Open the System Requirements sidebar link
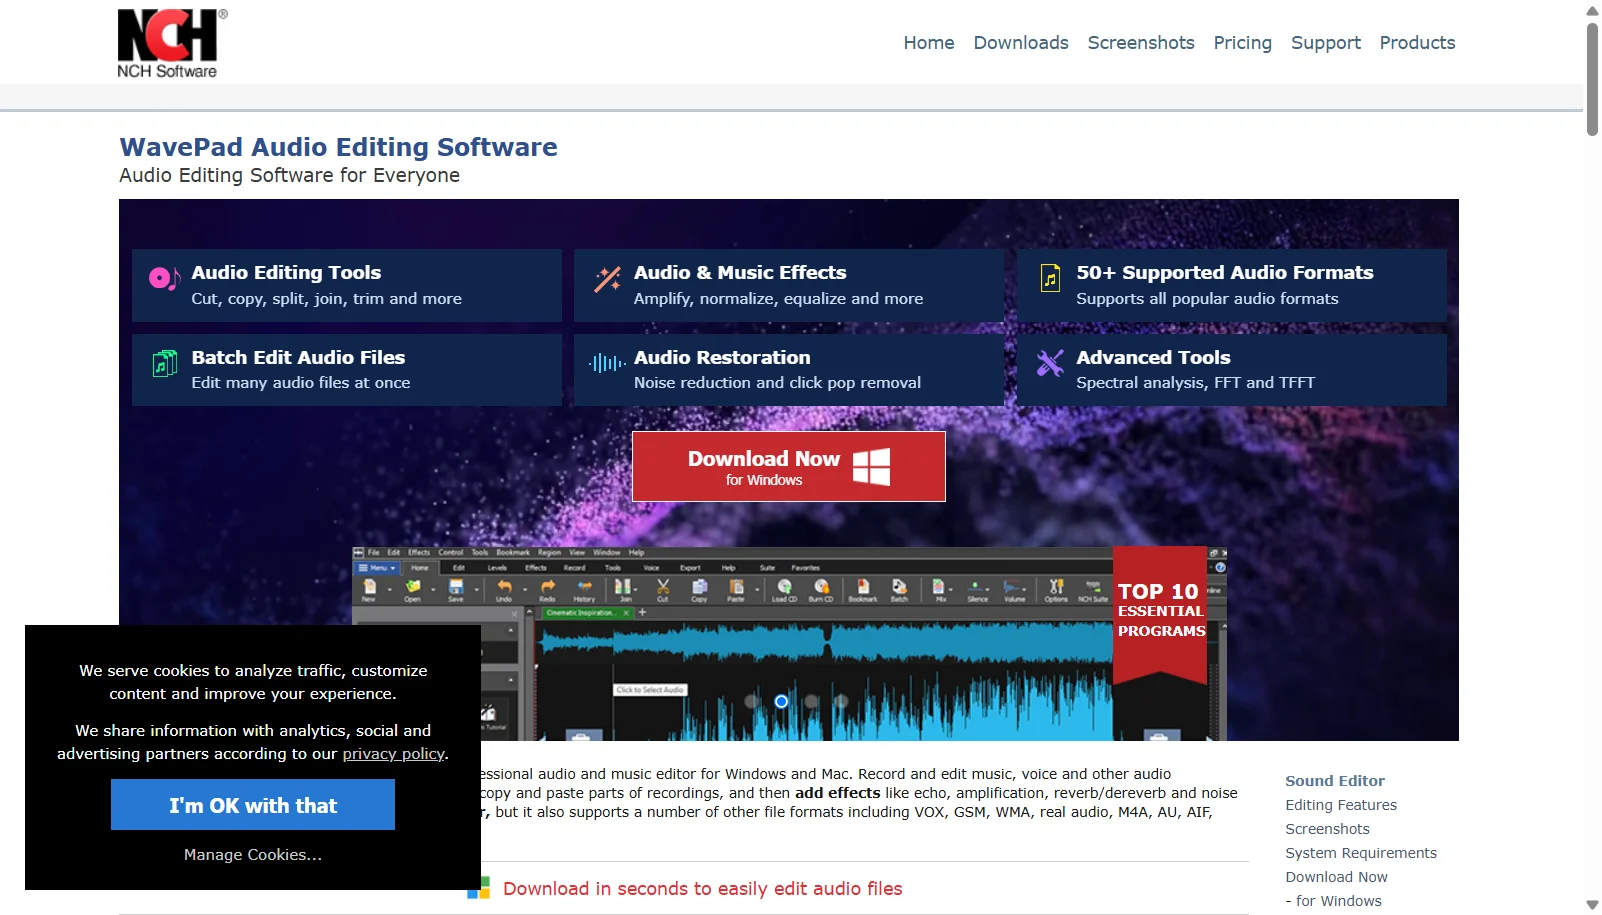1602x915 pixels. (x=1361, y=853)
